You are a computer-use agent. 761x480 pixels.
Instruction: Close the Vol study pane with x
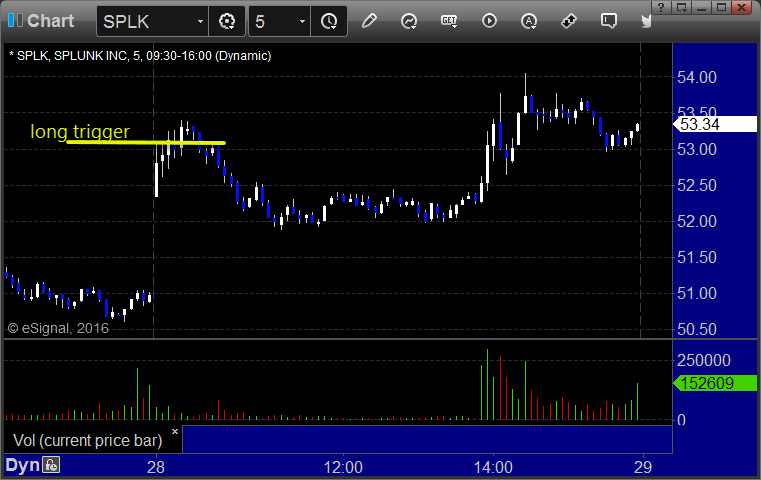[175, 431]
